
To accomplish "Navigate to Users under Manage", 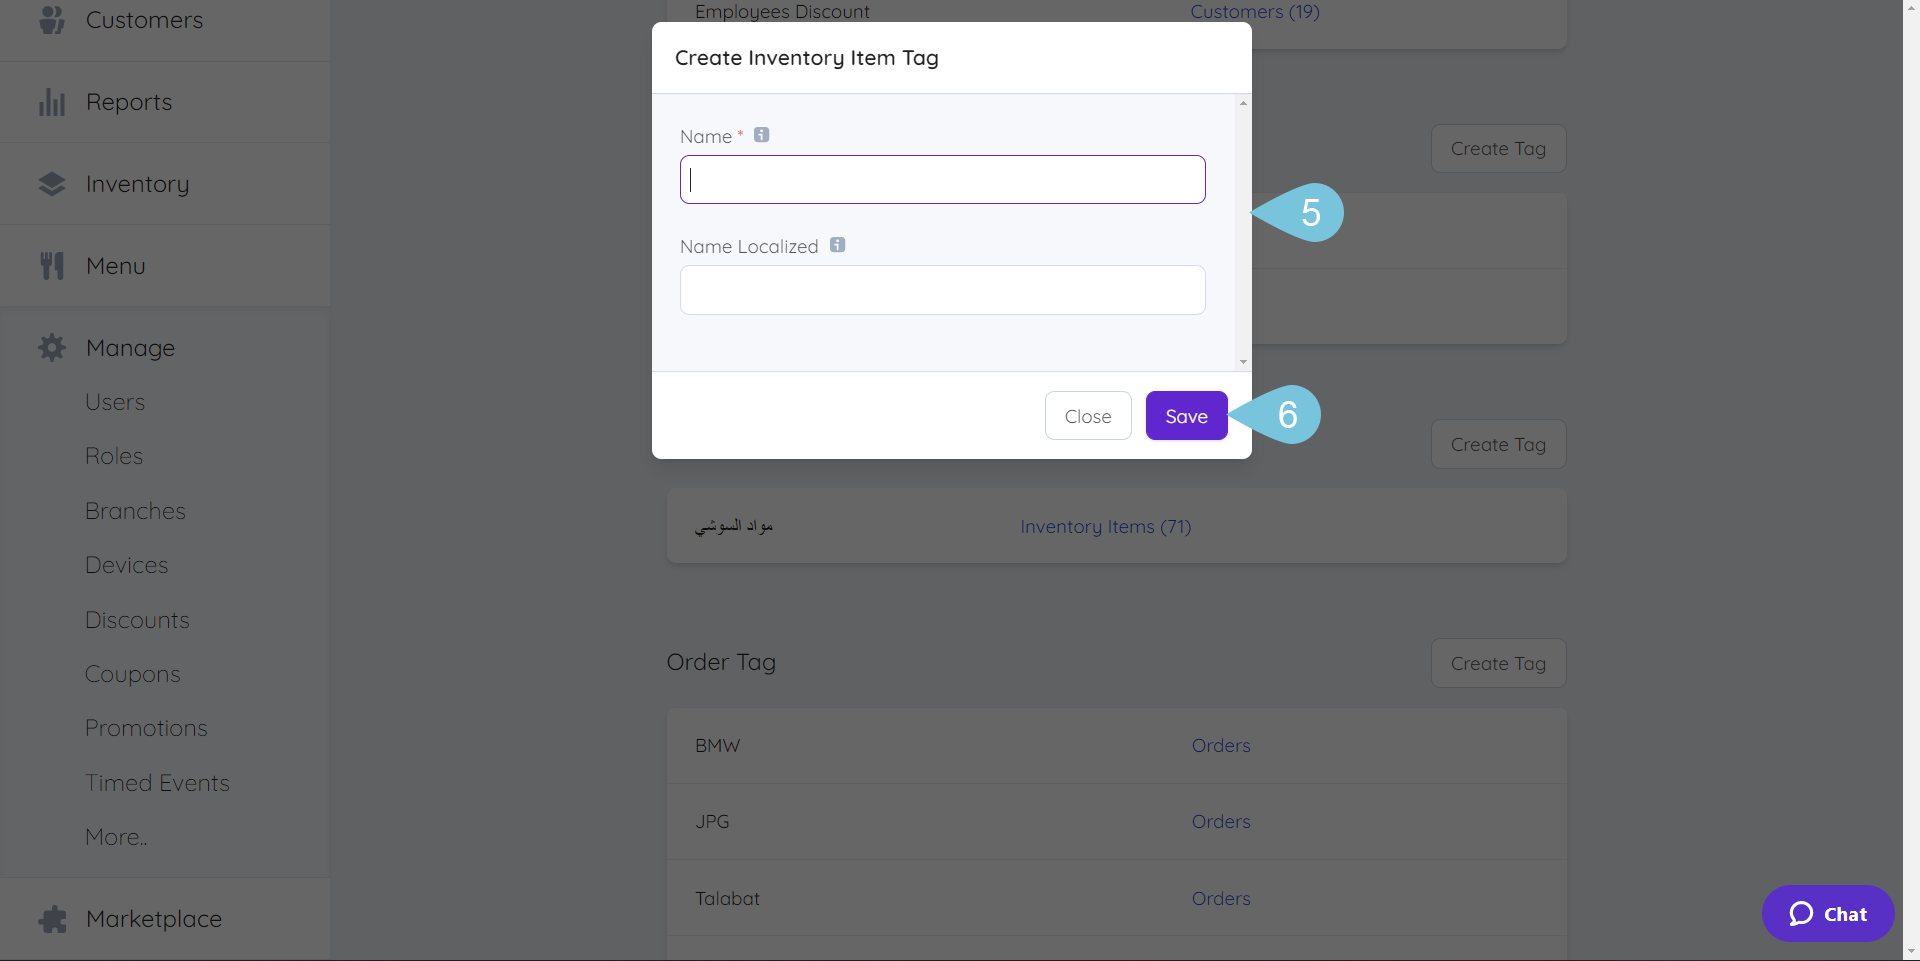I will [114, 402].
